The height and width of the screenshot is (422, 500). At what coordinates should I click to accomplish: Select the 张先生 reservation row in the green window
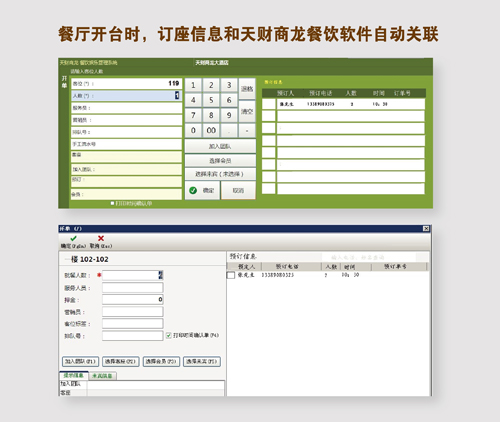click(351, 104)
